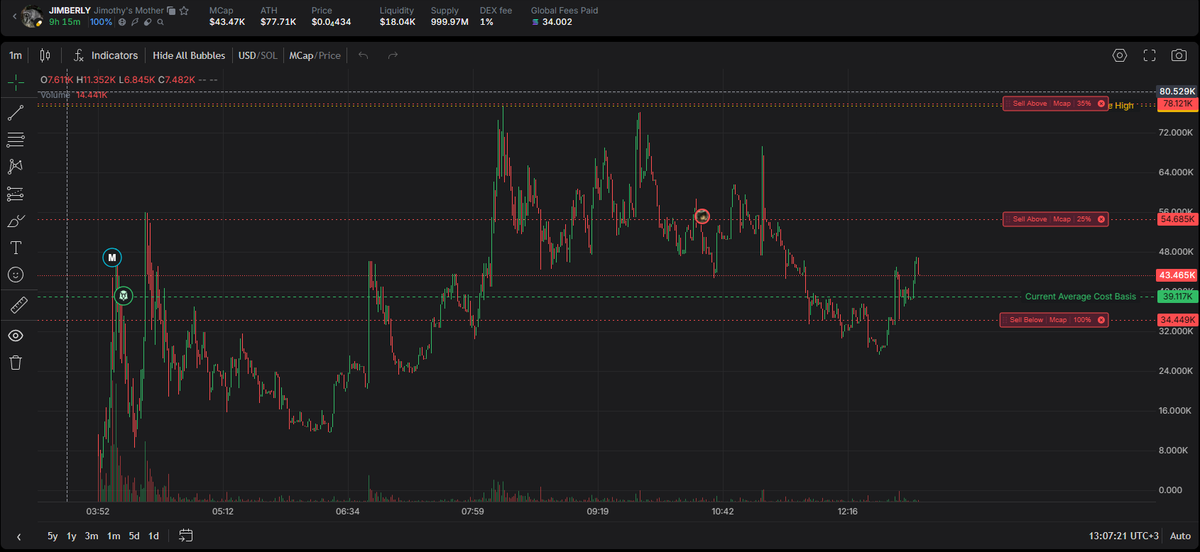1200x552 pixels.
Task: Open the emoji sticker tool
Action: coord(16,274)
